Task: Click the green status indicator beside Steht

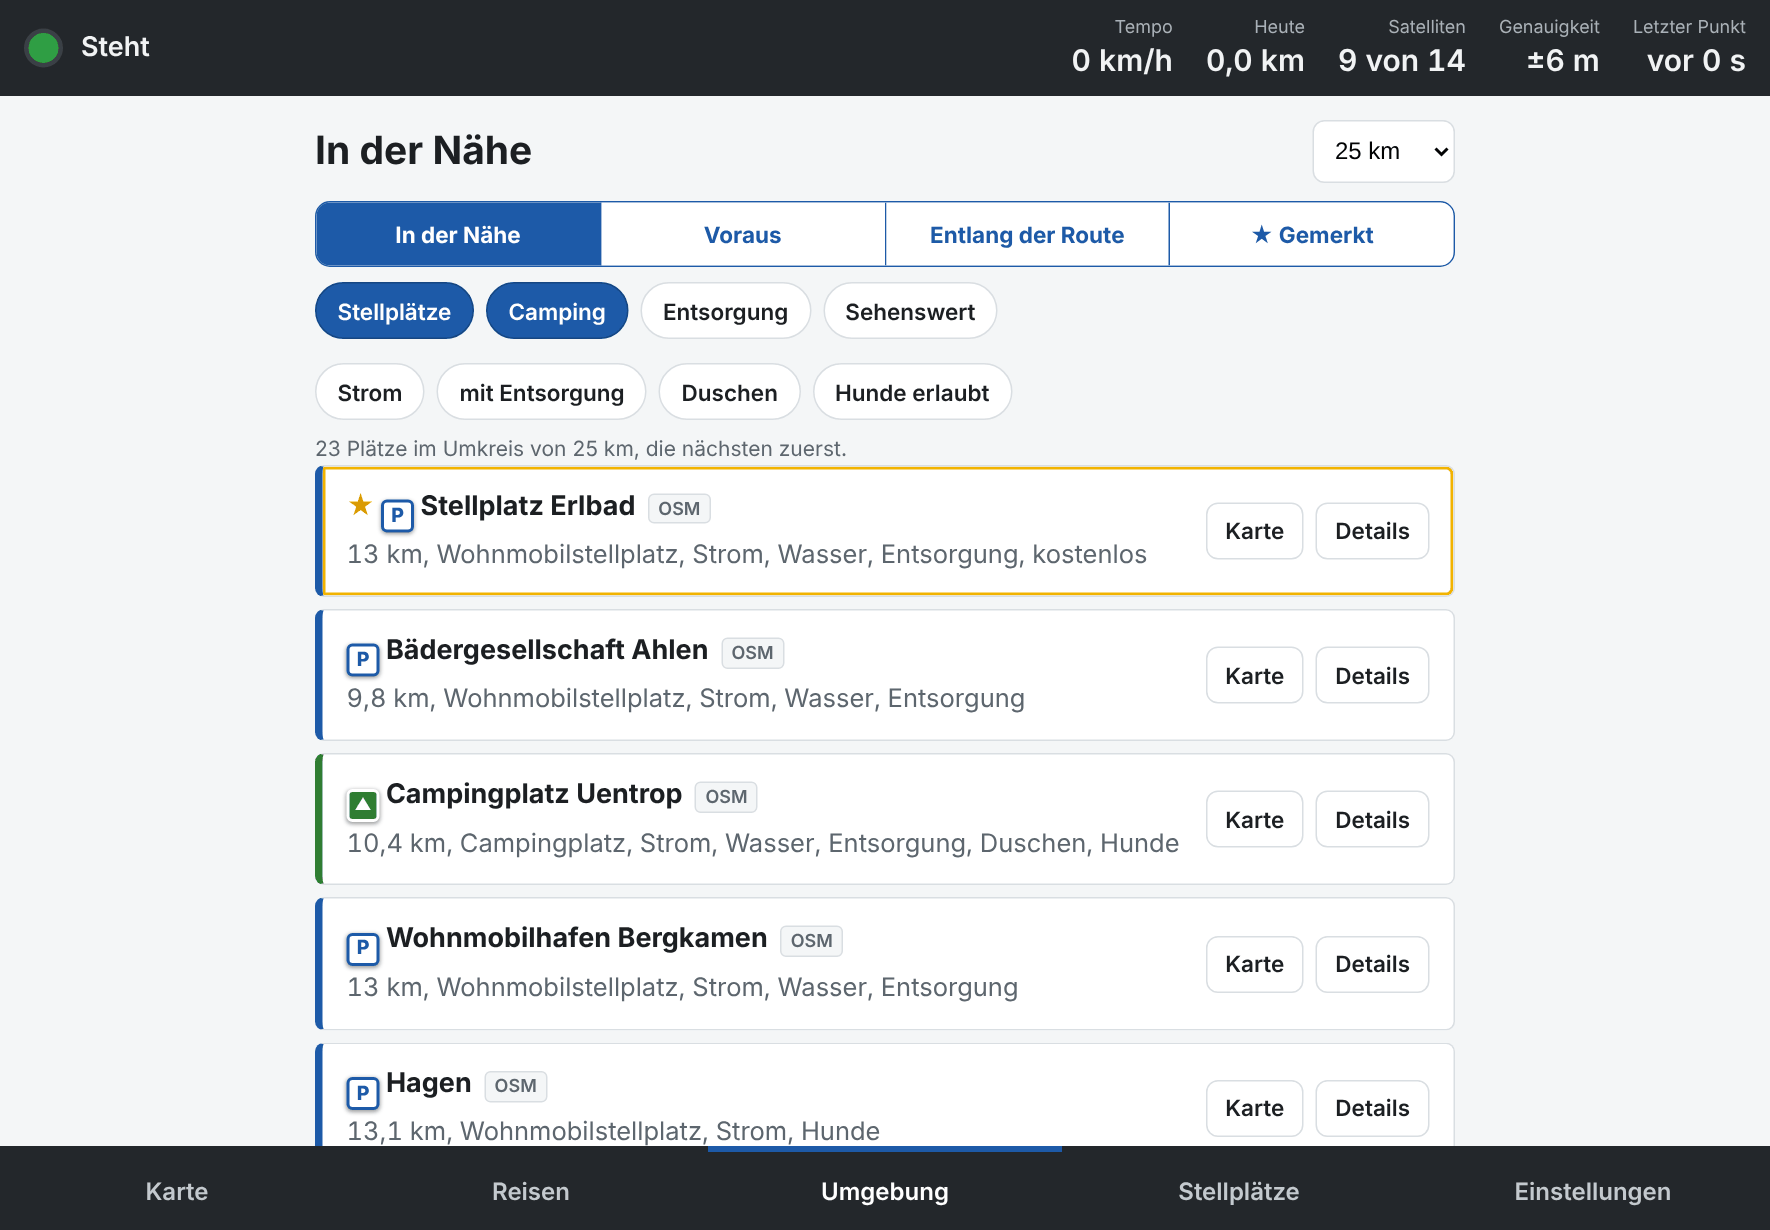Action: coord(43,47)
